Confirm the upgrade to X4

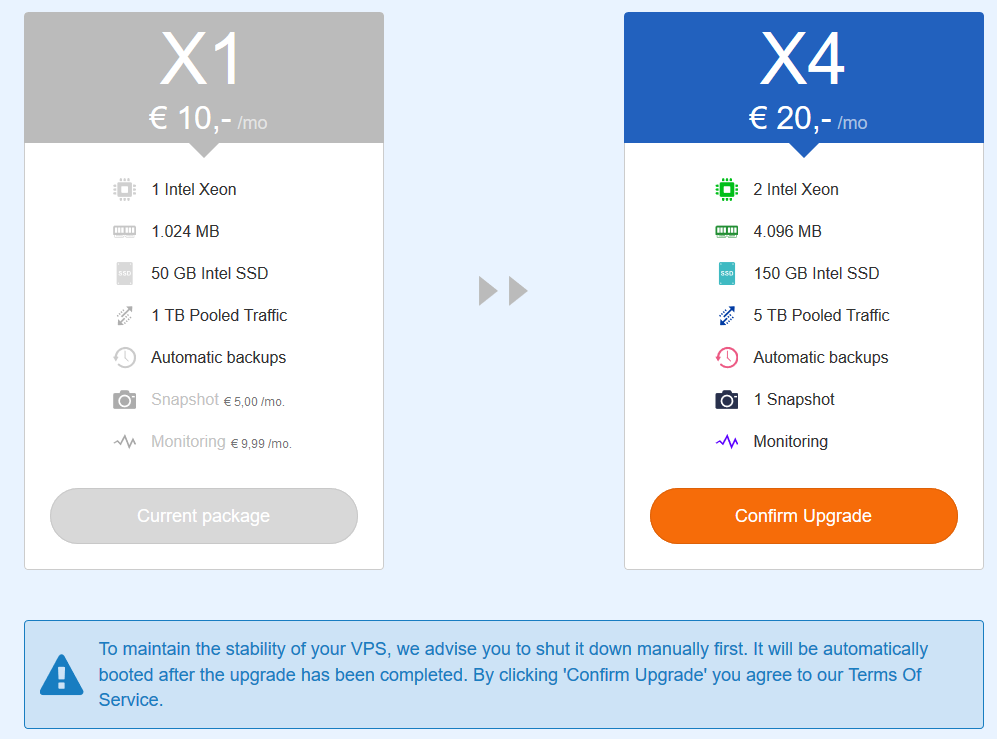click(804, 516)
